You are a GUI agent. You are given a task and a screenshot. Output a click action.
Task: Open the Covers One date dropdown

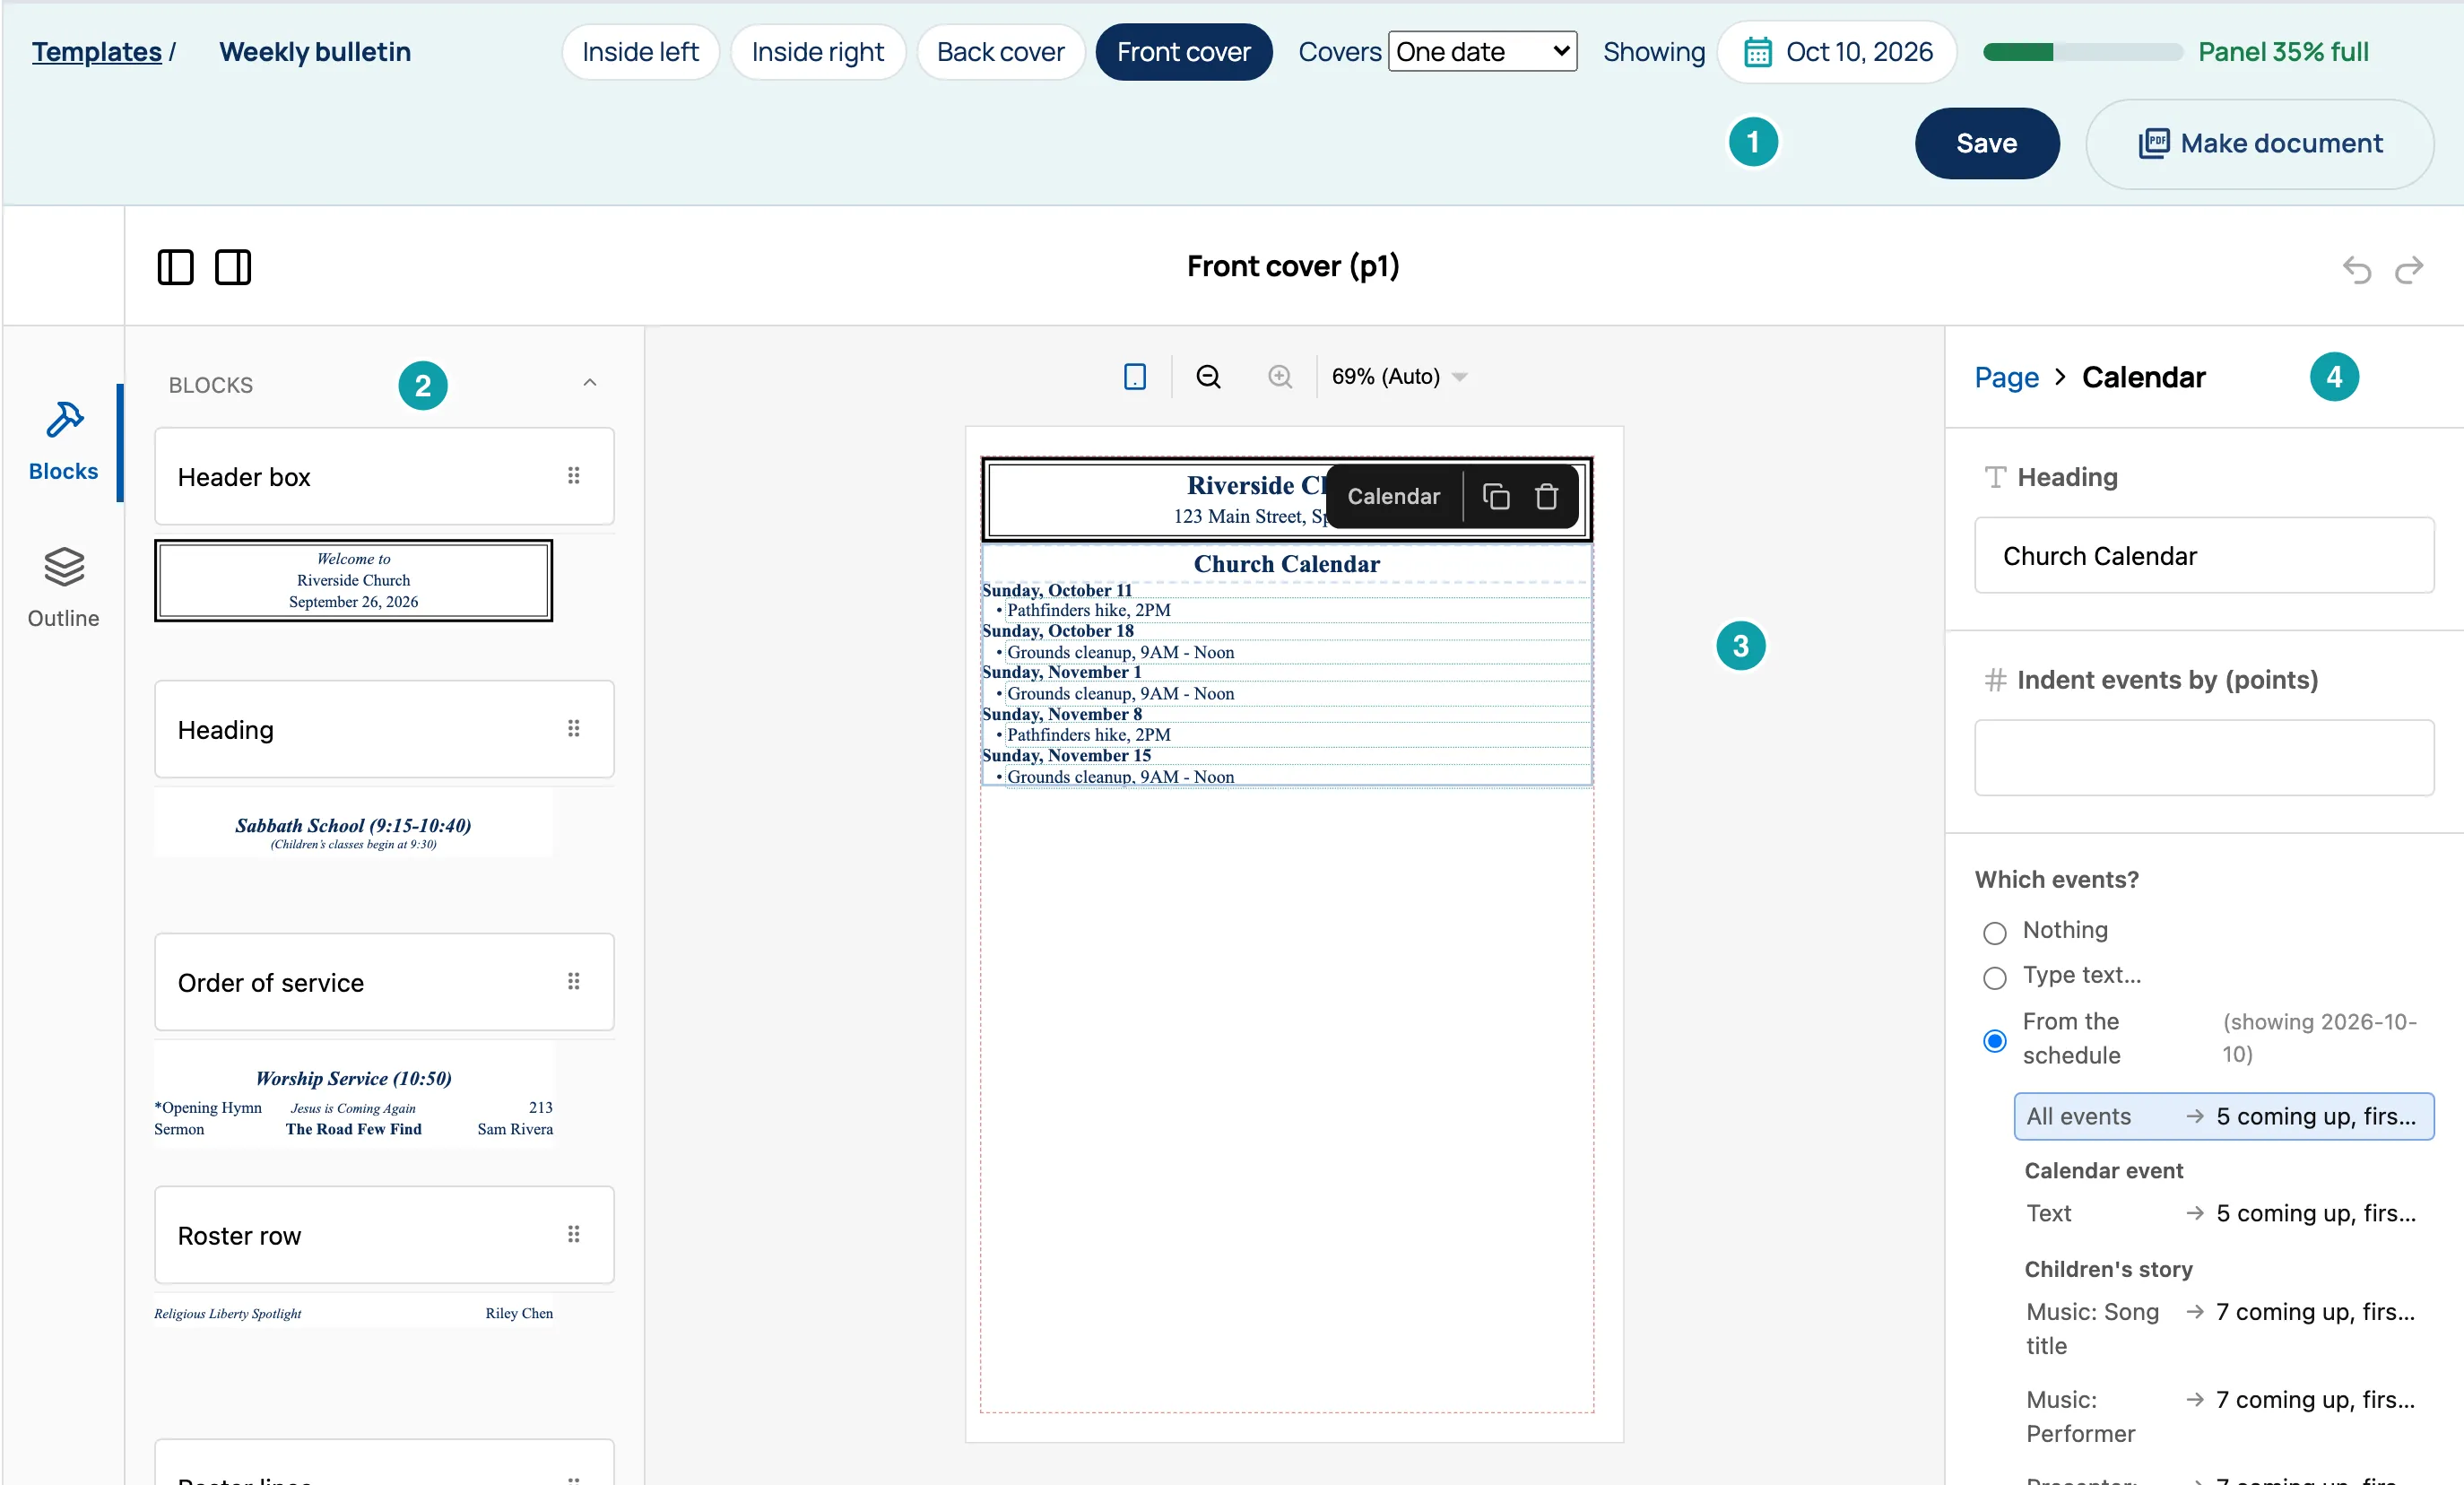1483,52
